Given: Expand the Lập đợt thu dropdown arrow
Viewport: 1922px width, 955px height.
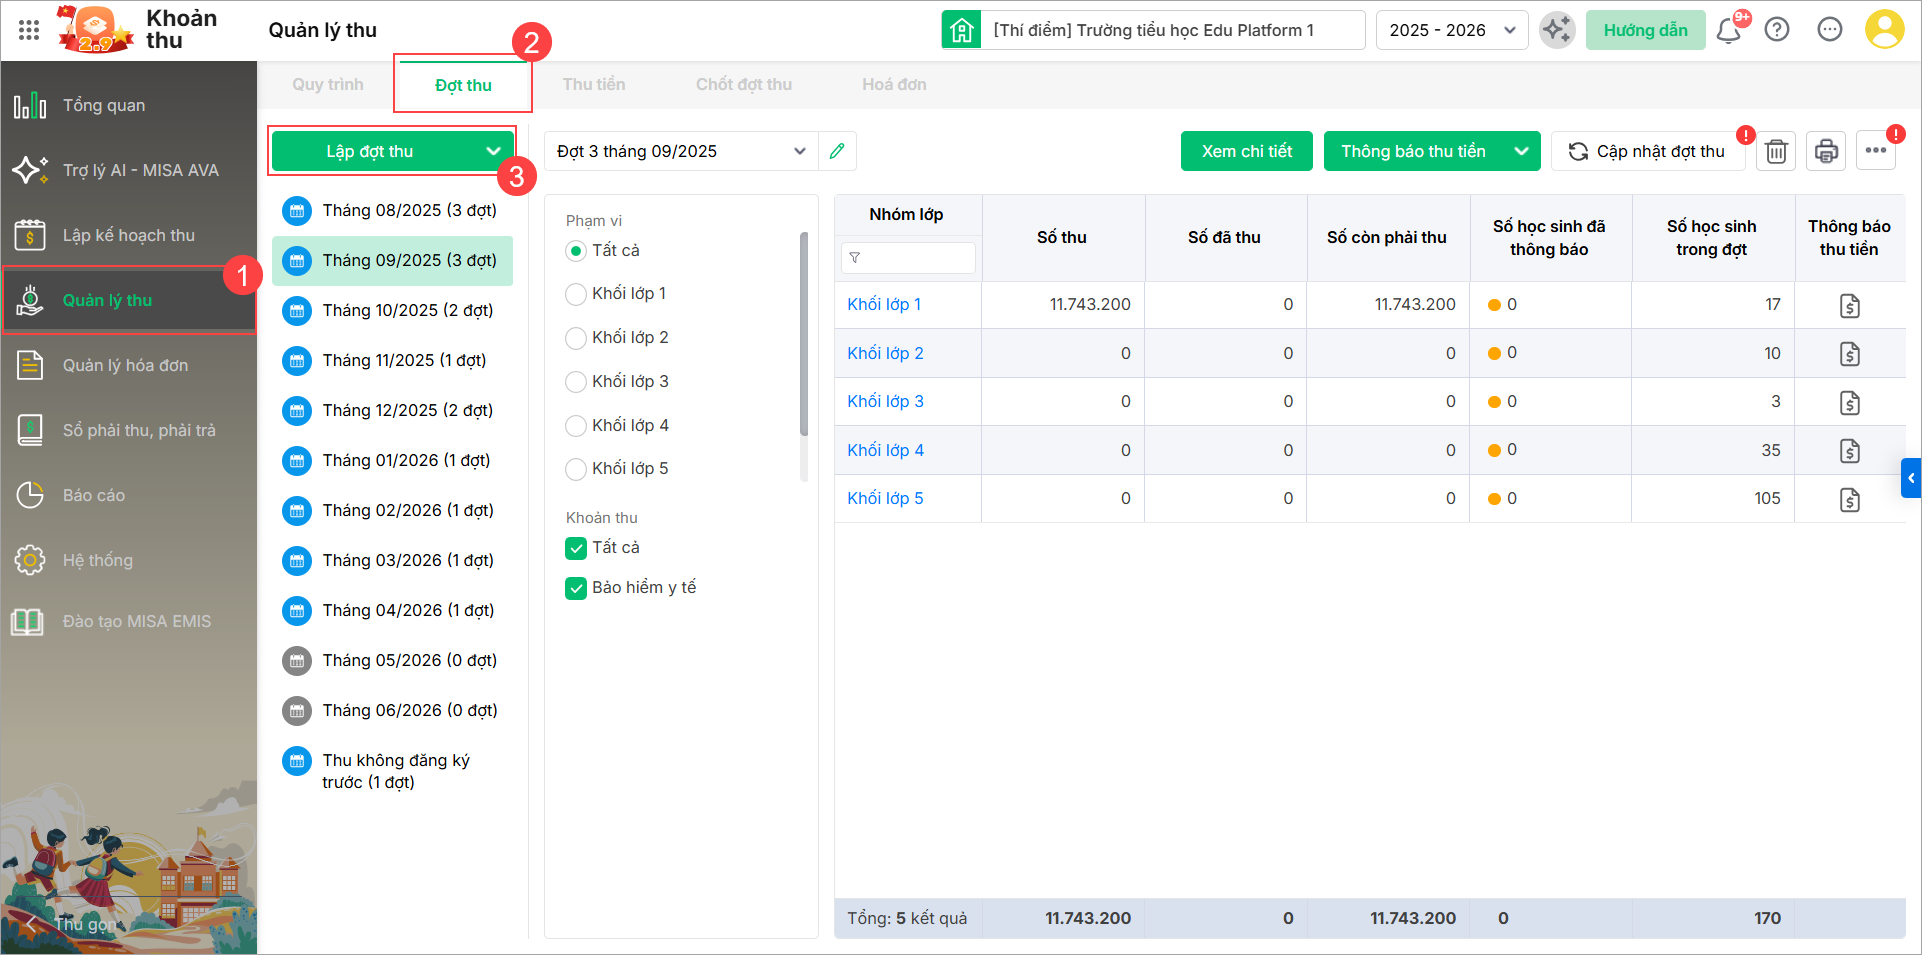Looking at the screenshot, I should [x=493, y=151].
